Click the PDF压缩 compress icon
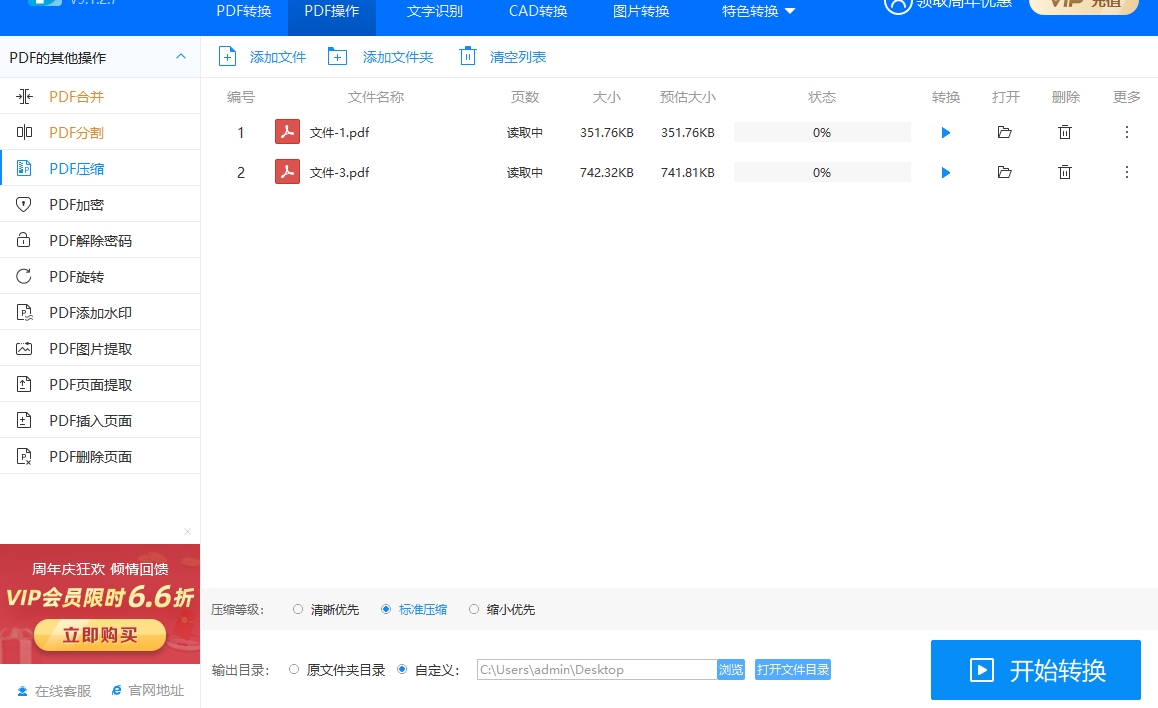This screenshot has width=1158, height=708. [x=24, y=168]
